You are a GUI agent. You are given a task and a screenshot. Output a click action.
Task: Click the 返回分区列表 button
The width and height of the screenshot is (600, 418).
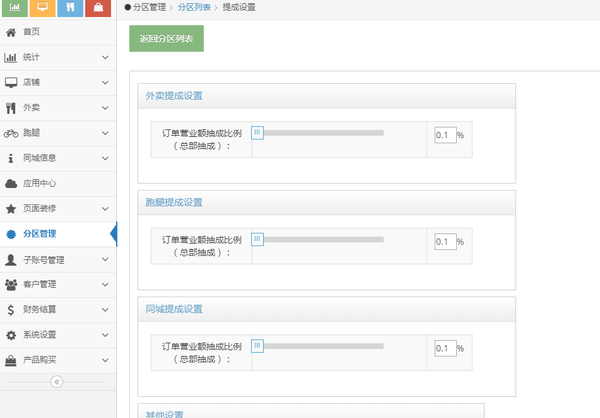(167, 40)
